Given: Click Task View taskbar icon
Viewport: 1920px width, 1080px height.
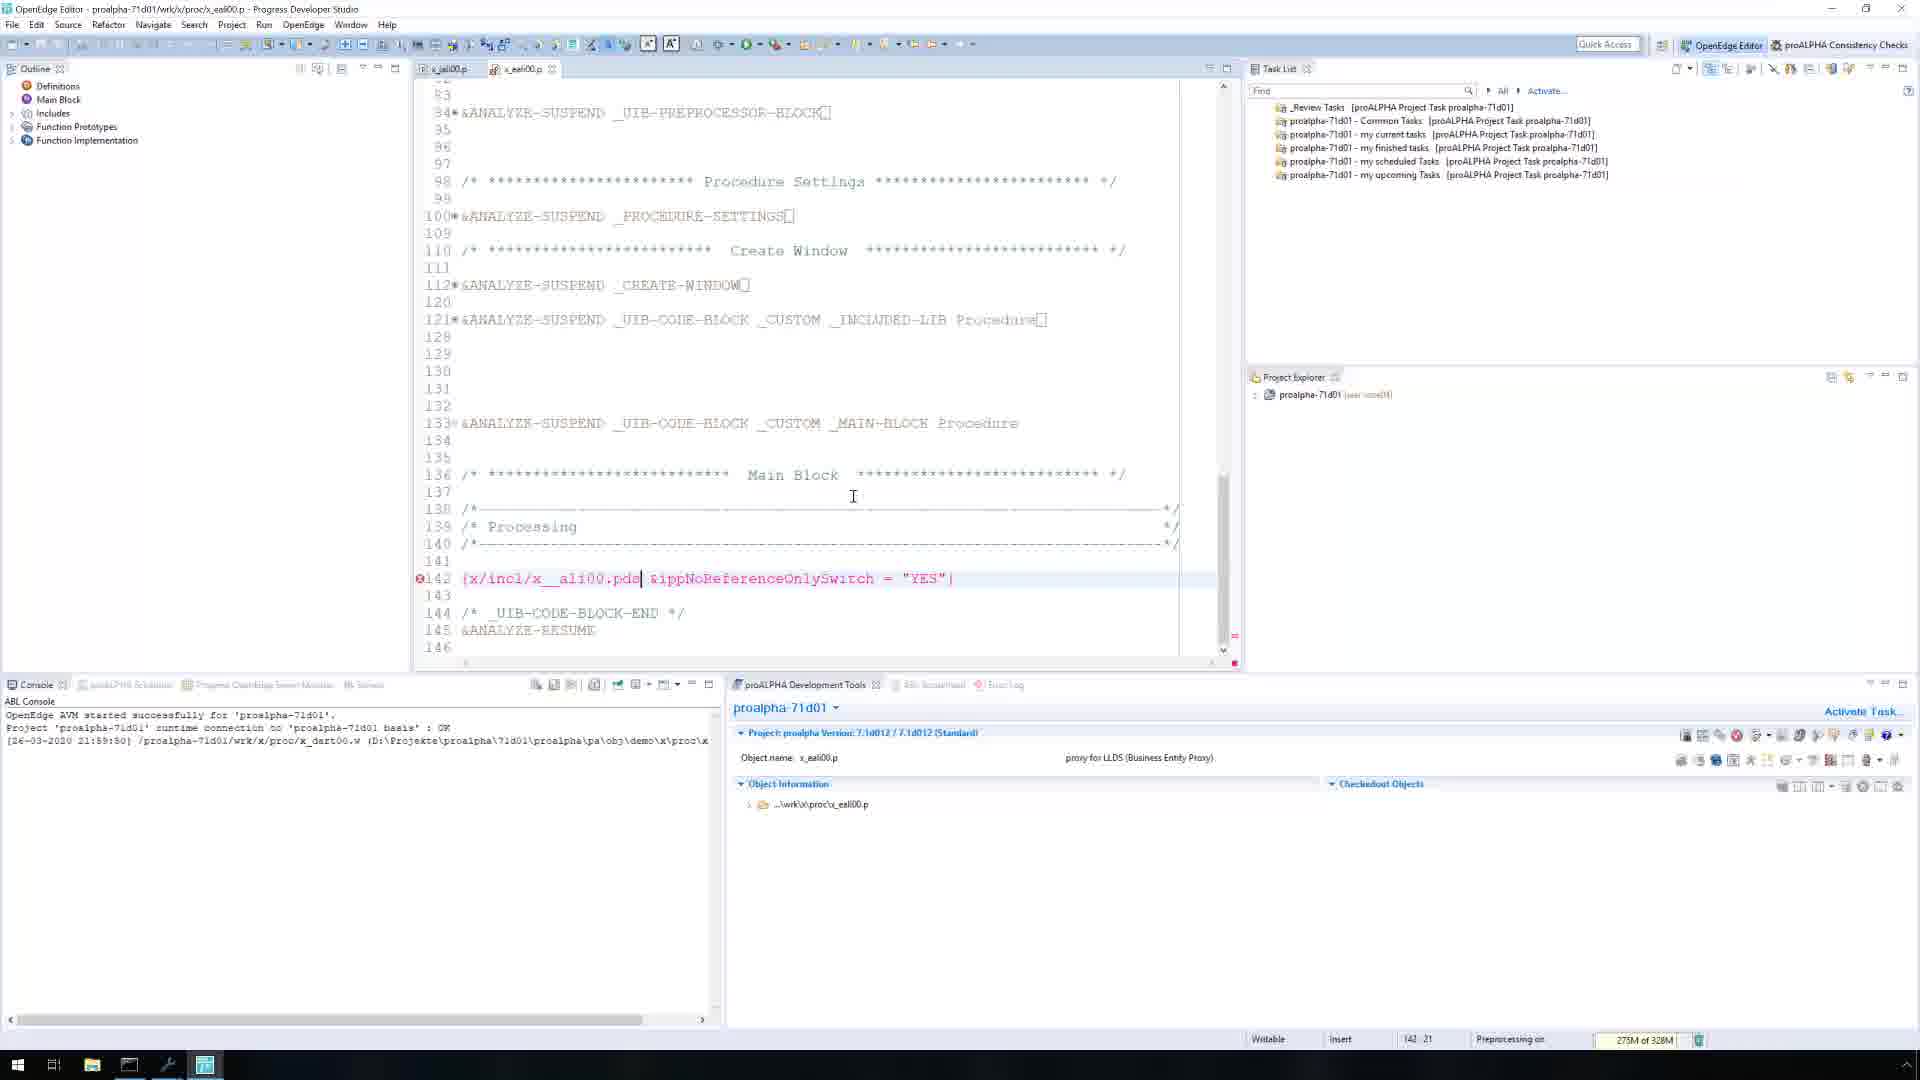Looking at the screenshot, I should 54,1065.
